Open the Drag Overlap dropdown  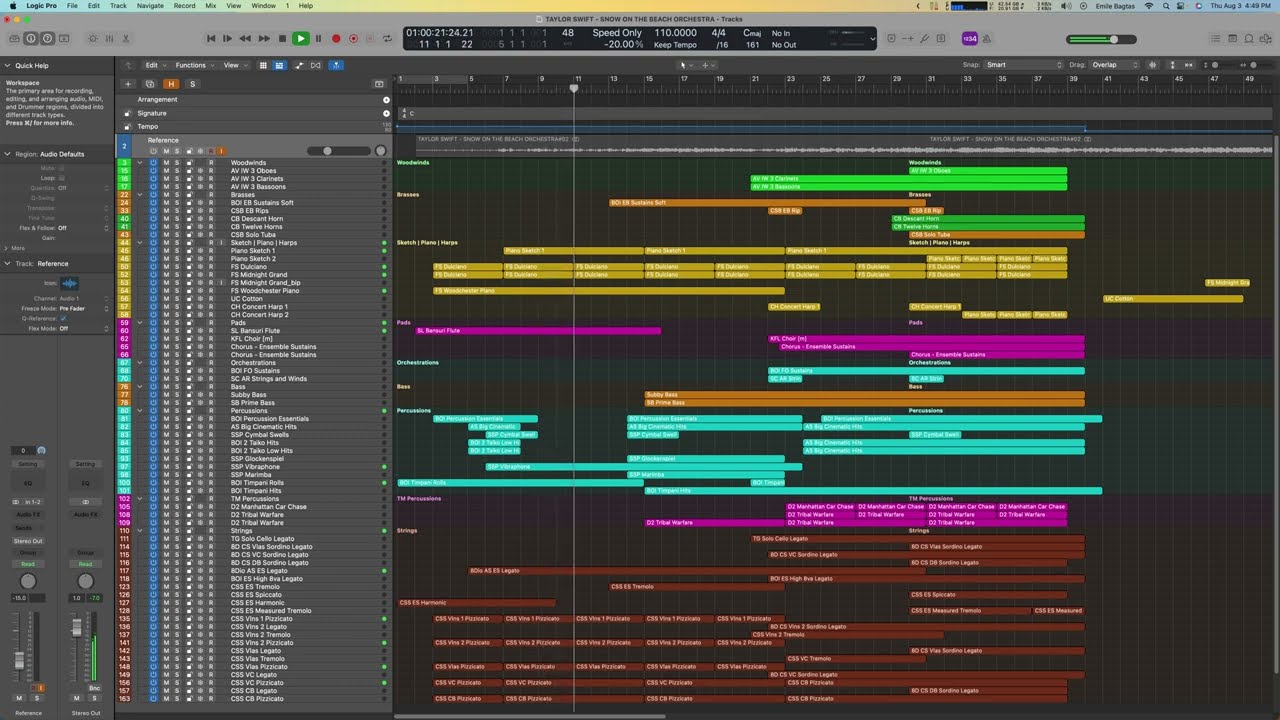1115,65
